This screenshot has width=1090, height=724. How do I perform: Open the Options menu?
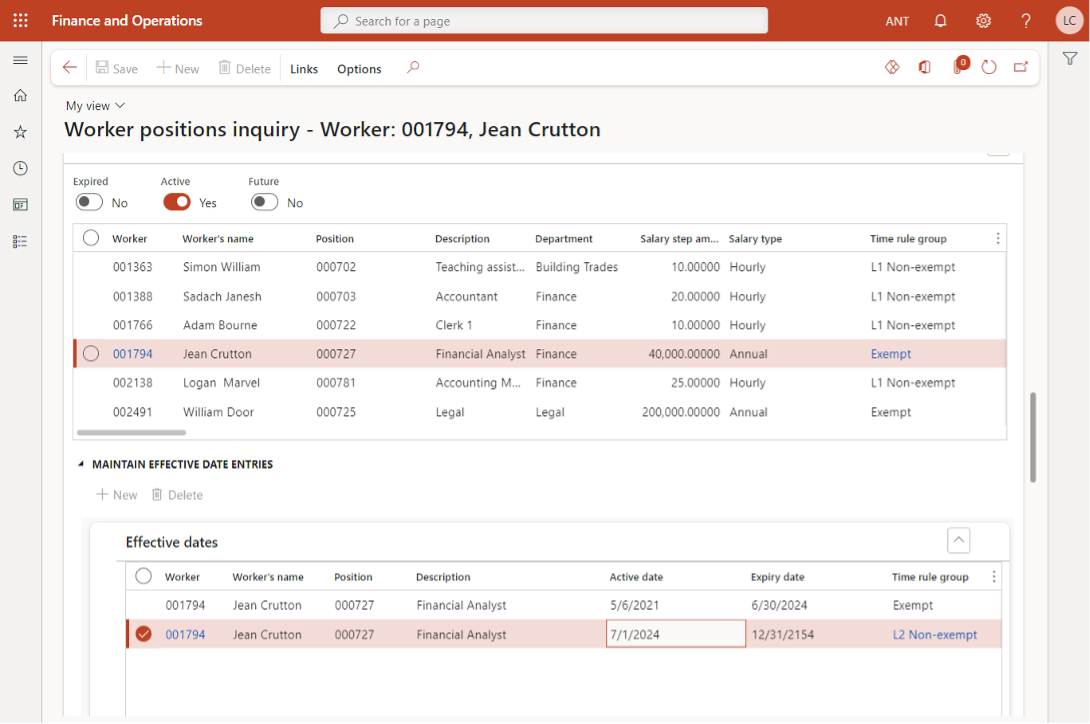click(358, 68)
